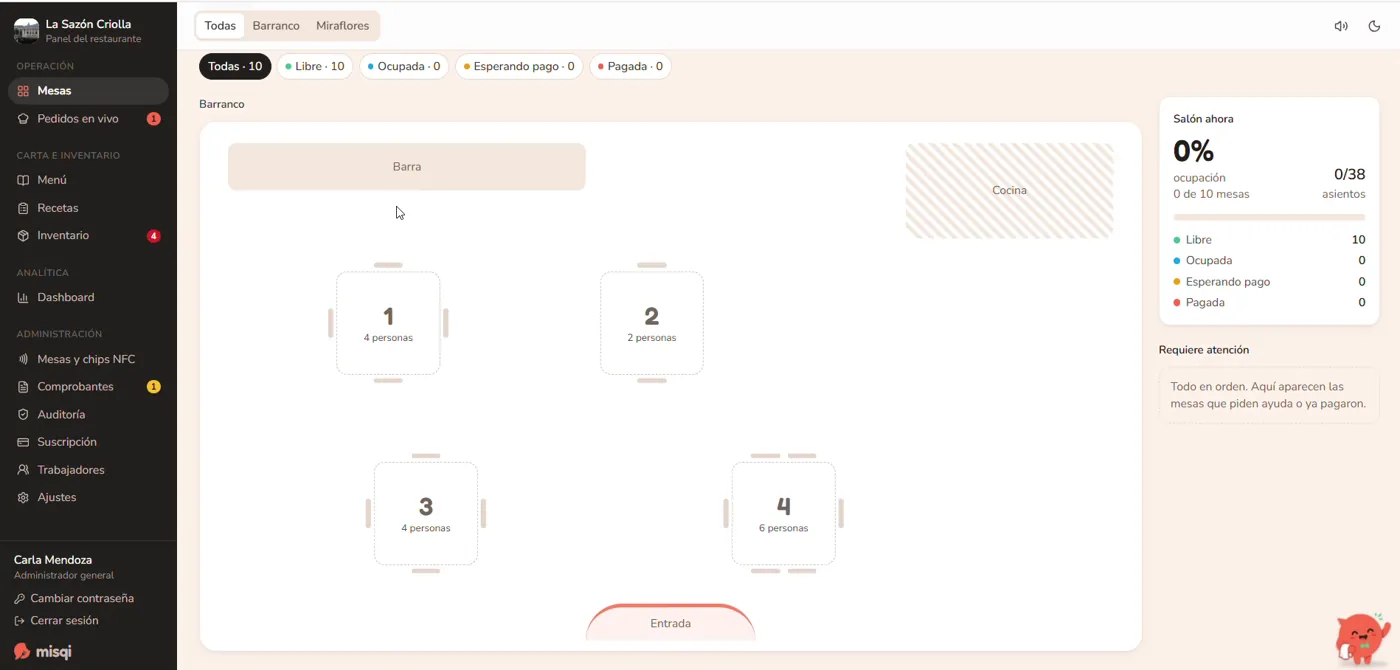Image resolution: width=1400 pixels, height=670 pixels.
Task: Open Pedidos en vivo in sidebar
Action: (88, 119)
